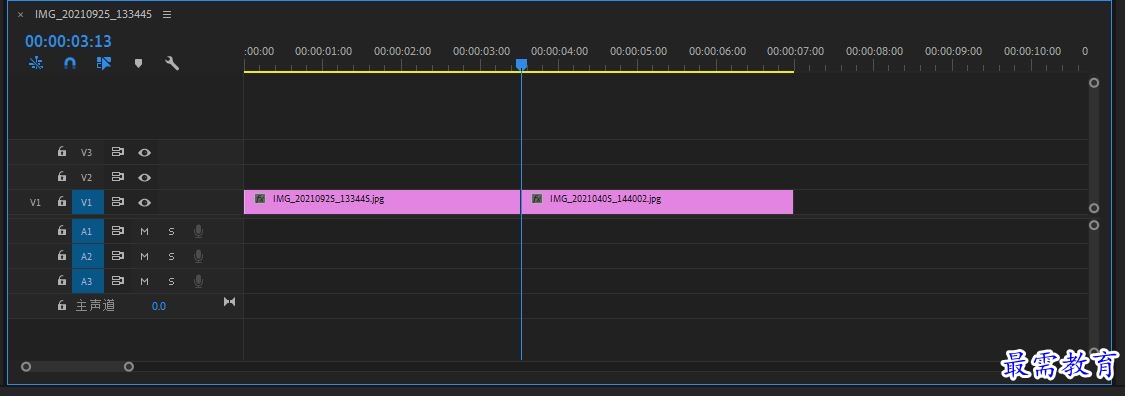Close the IMG_20210925_133445 sequence tab

pos(20,14)
